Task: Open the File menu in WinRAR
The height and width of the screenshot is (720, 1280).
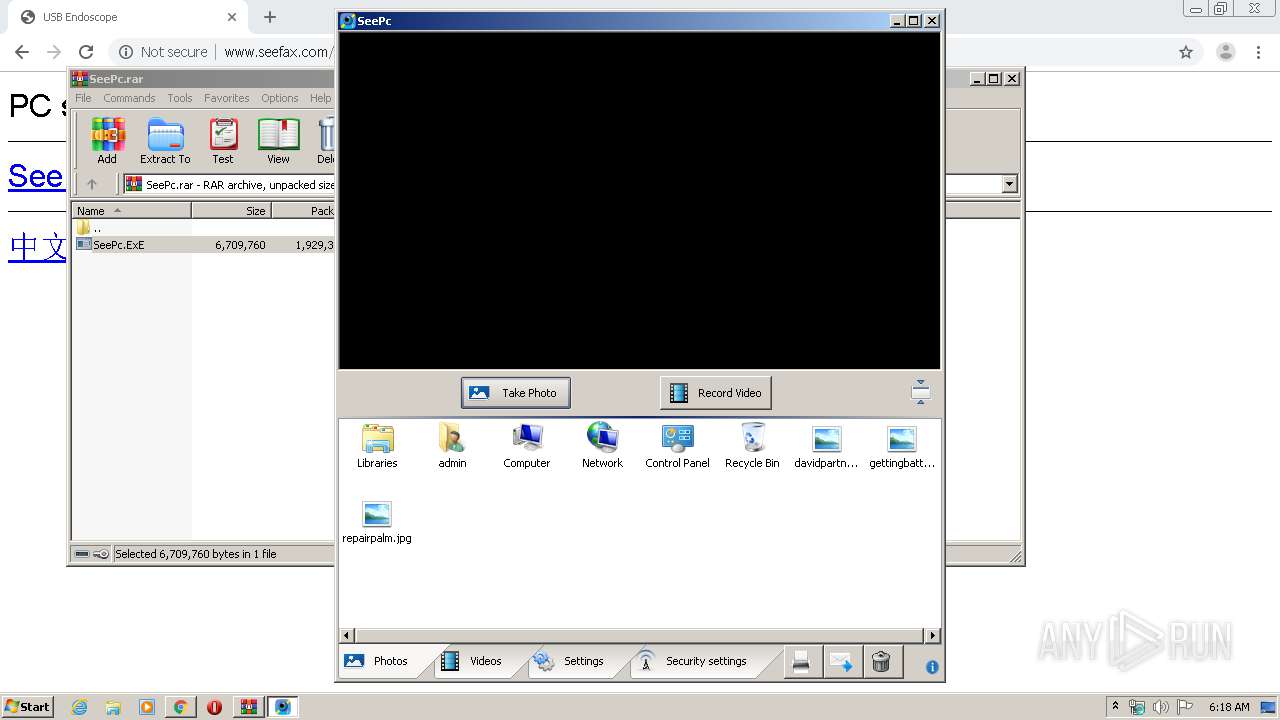Action: pyautogui.click(x=83, y=98)
